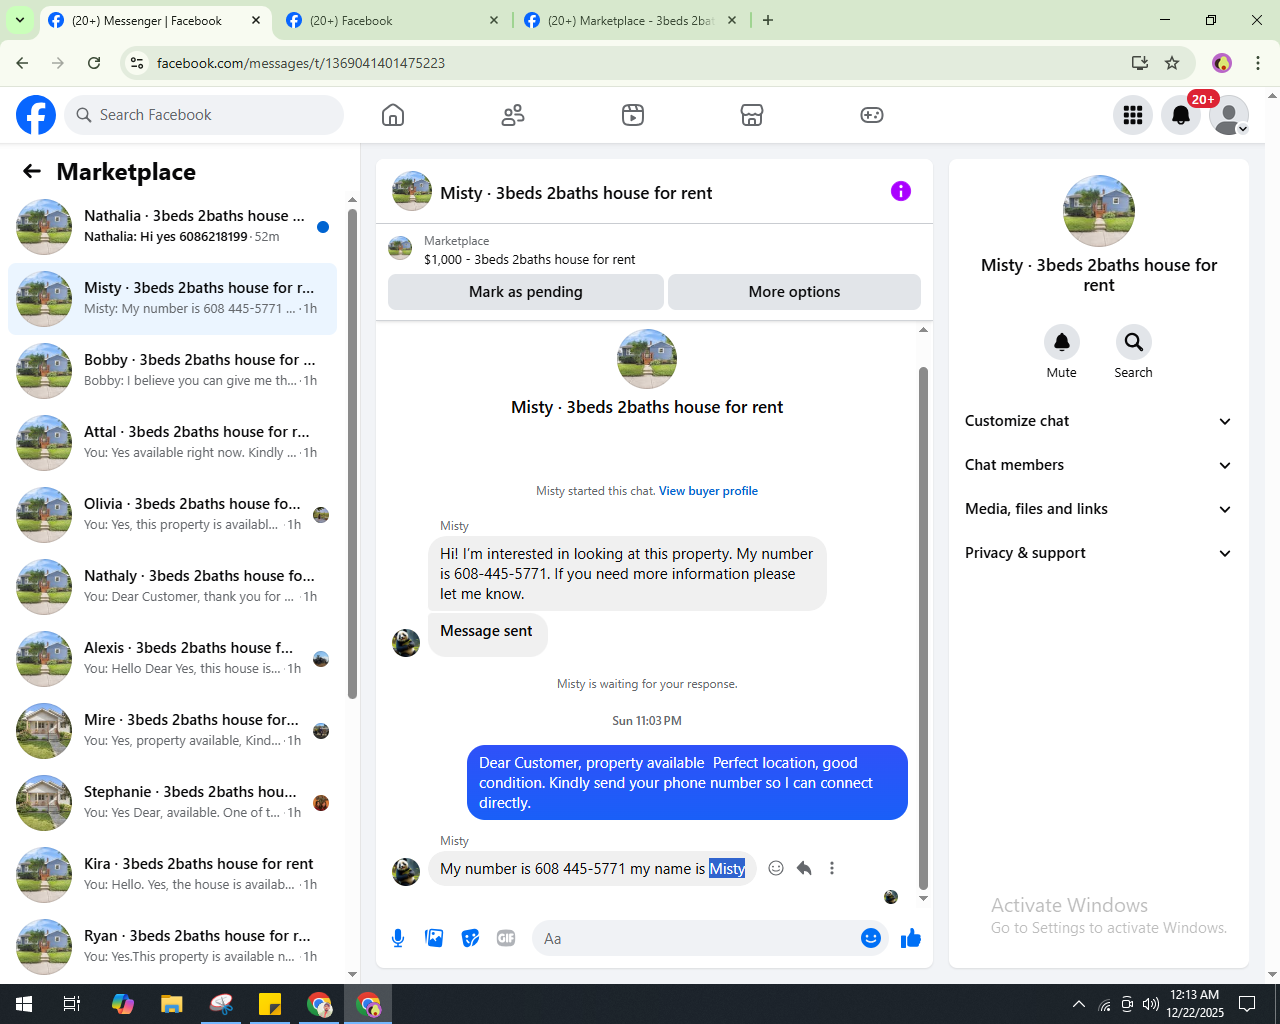Record a voice clip with the microphone icon
Image resolution: width=1280 pixels, height=1024 pixels.
pos(398,938)
